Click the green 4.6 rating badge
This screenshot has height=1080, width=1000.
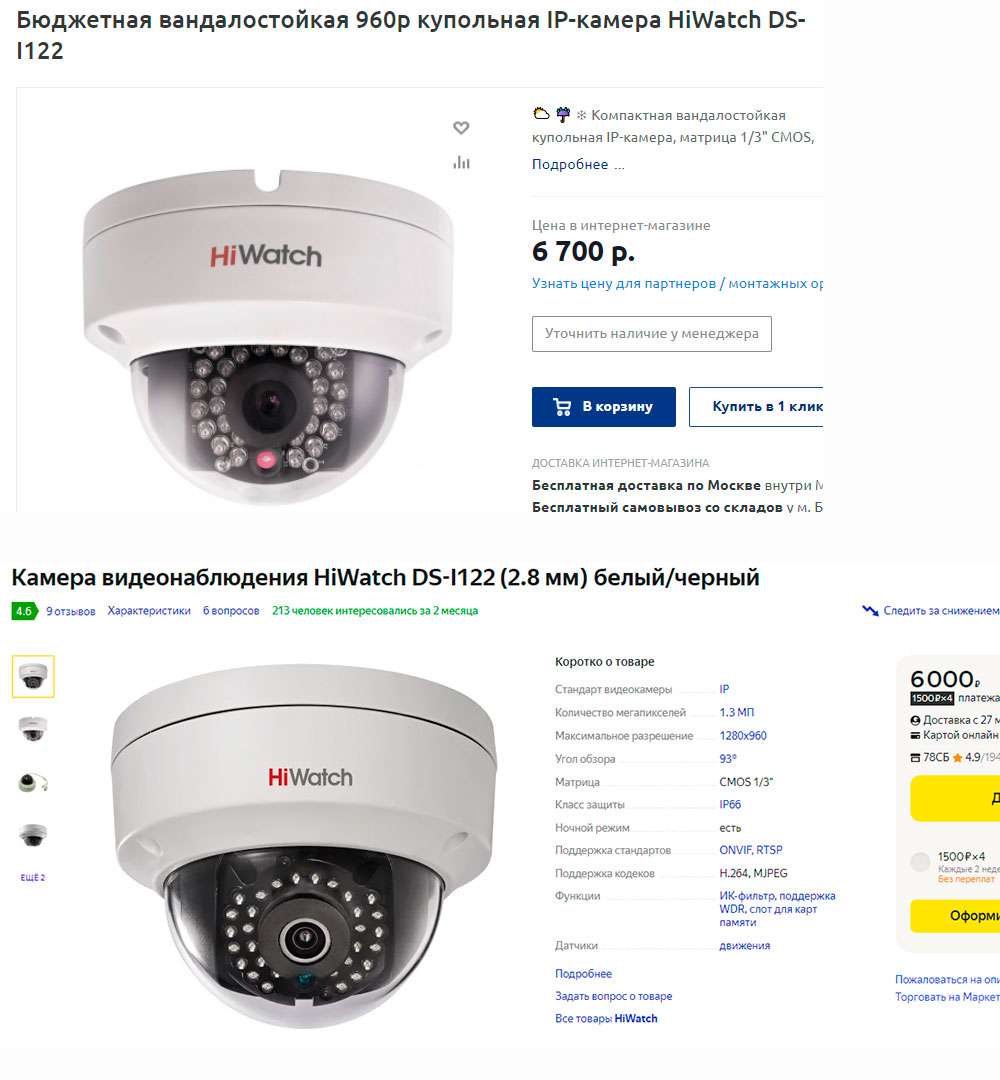click(24, 611)
